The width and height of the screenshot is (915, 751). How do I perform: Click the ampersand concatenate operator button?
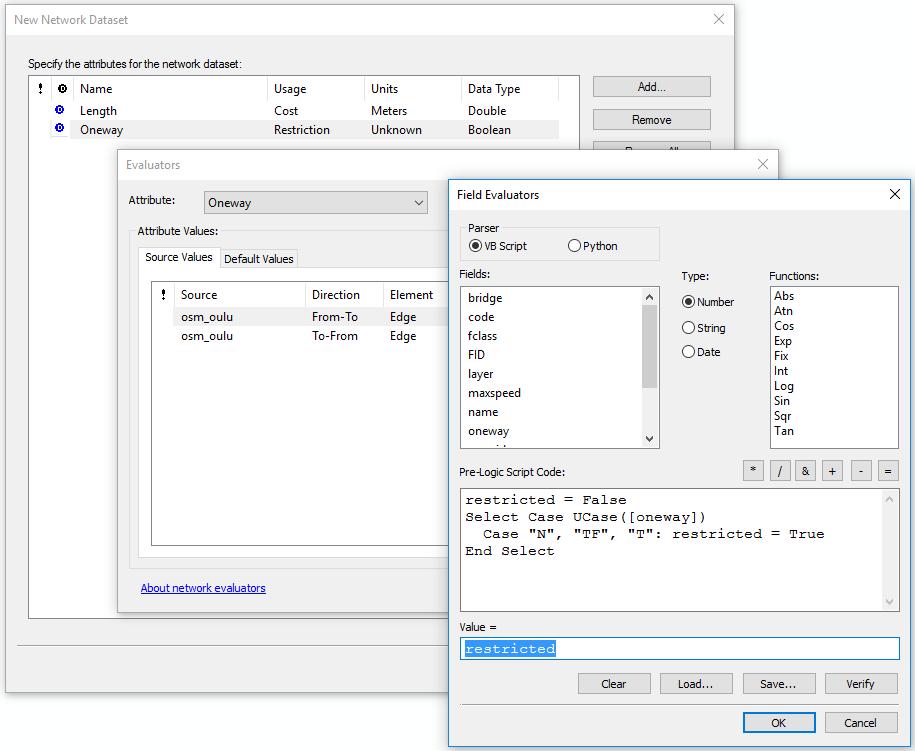coord(806,470)
